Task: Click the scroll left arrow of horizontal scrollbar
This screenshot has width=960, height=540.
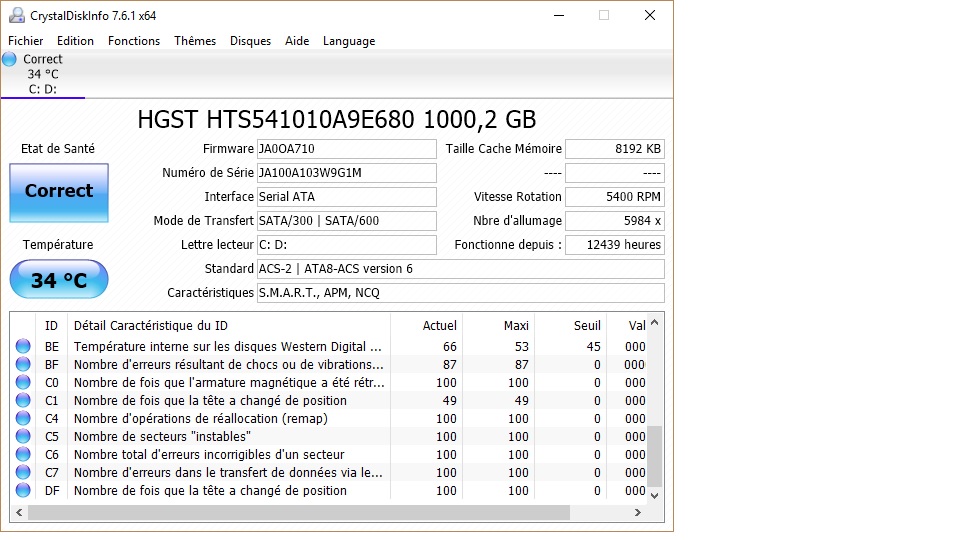Action: click(19, 512)
